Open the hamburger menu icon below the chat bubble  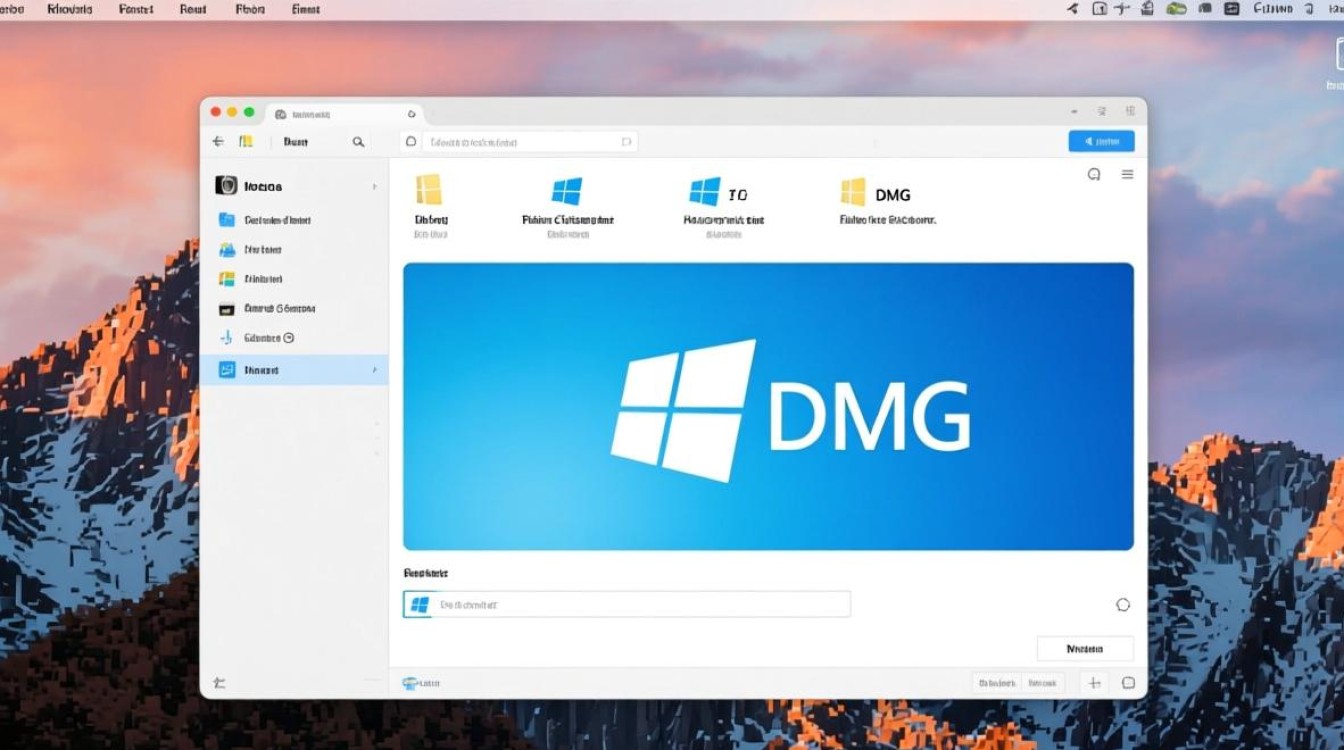click(x=1127, y=174)
